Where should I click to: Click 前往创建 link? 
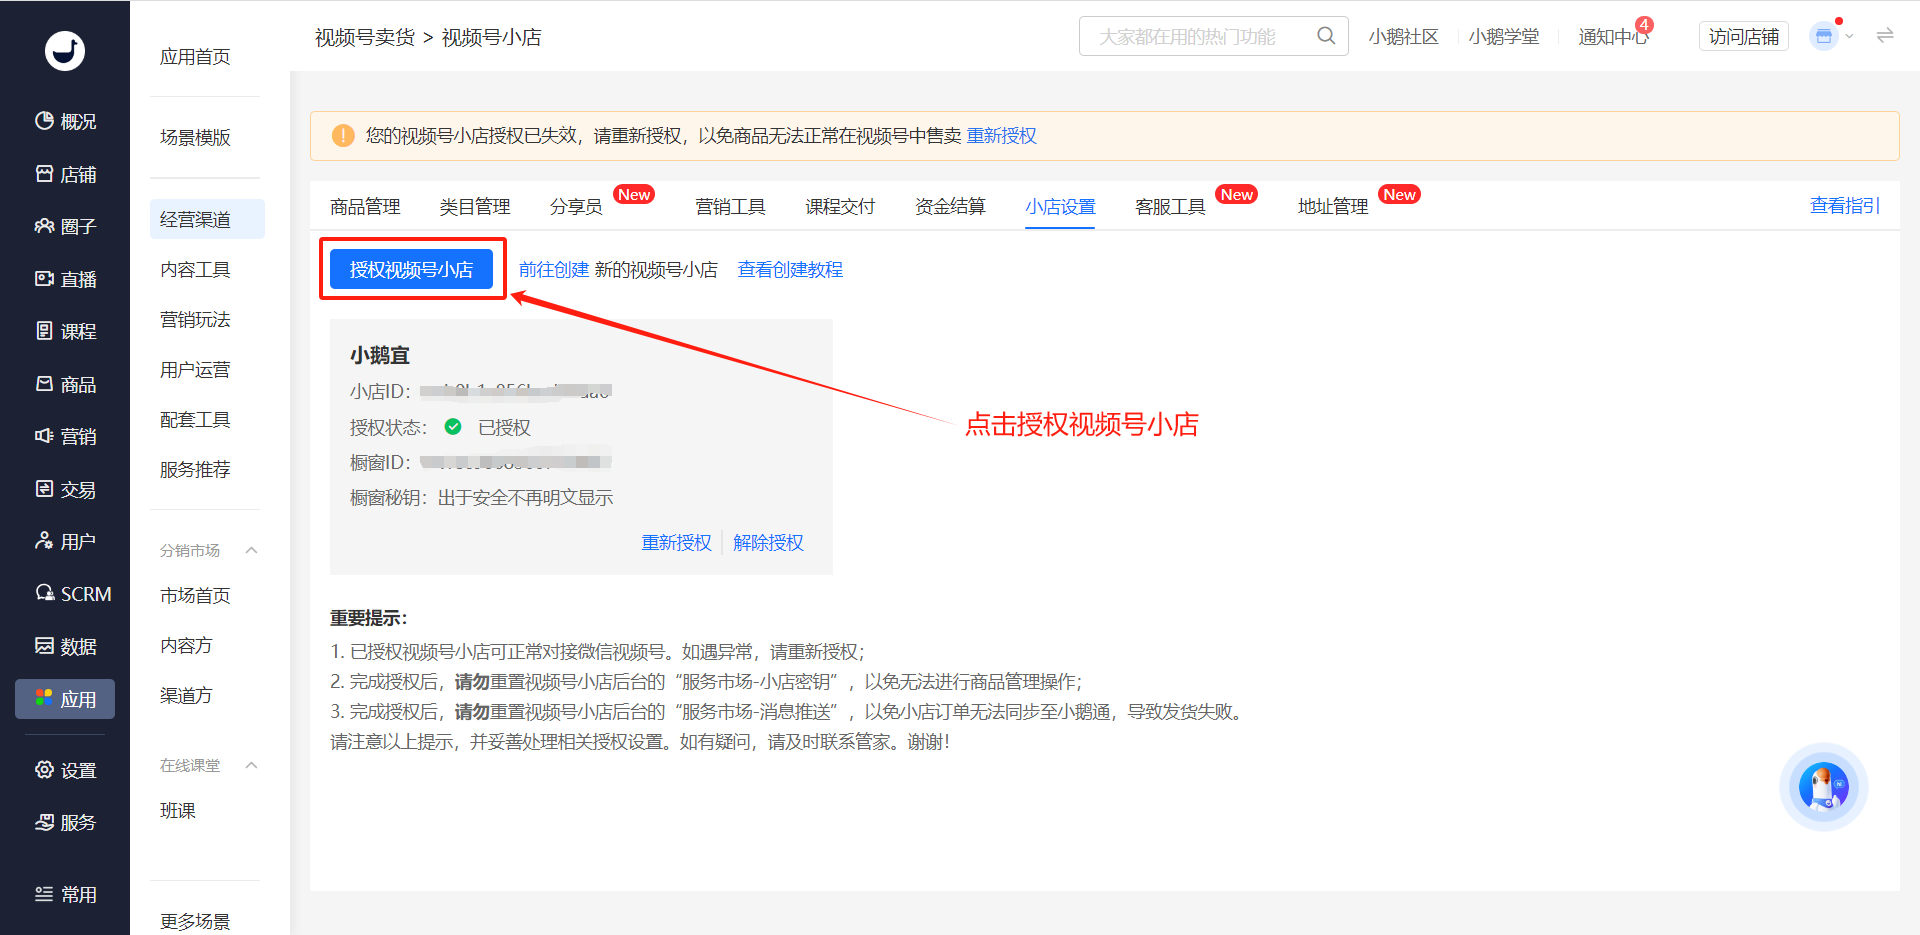[554, 269]
